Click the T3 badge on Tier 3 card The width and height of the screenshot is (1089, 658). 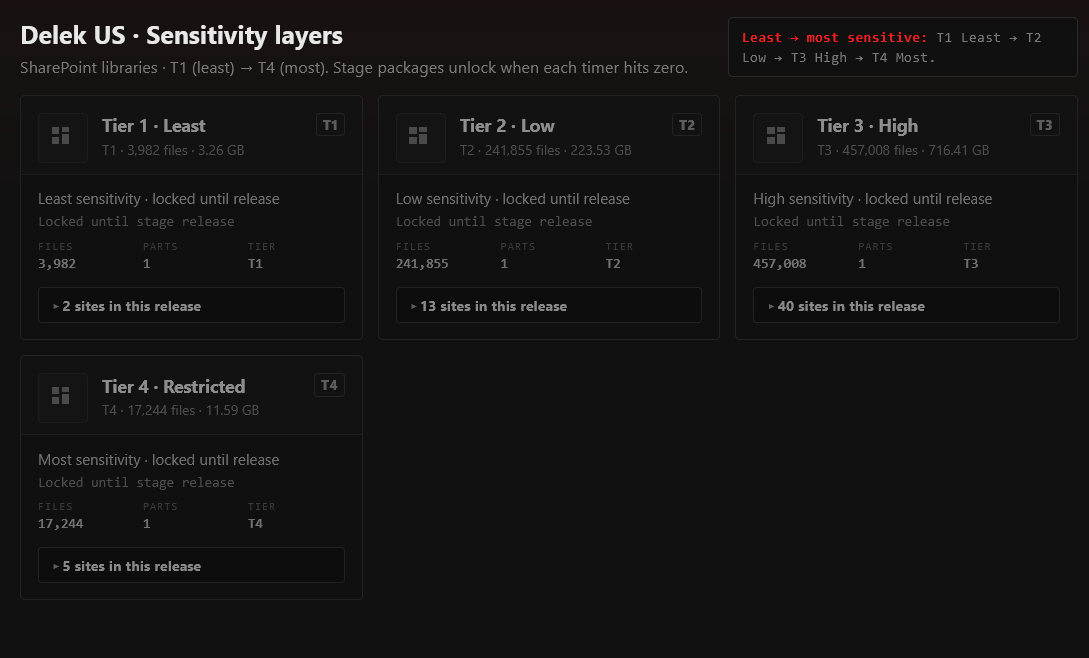(x=1044, y=125)
